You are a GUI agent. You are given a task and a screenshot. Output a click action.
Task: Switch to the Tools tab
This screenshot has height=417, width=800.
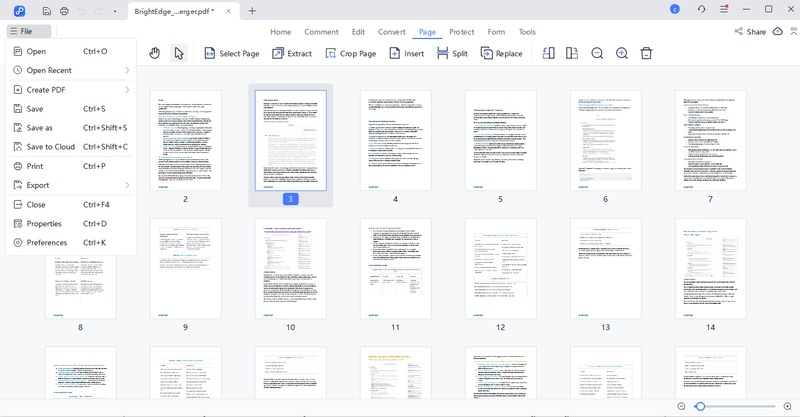click(x=527, y=32)
